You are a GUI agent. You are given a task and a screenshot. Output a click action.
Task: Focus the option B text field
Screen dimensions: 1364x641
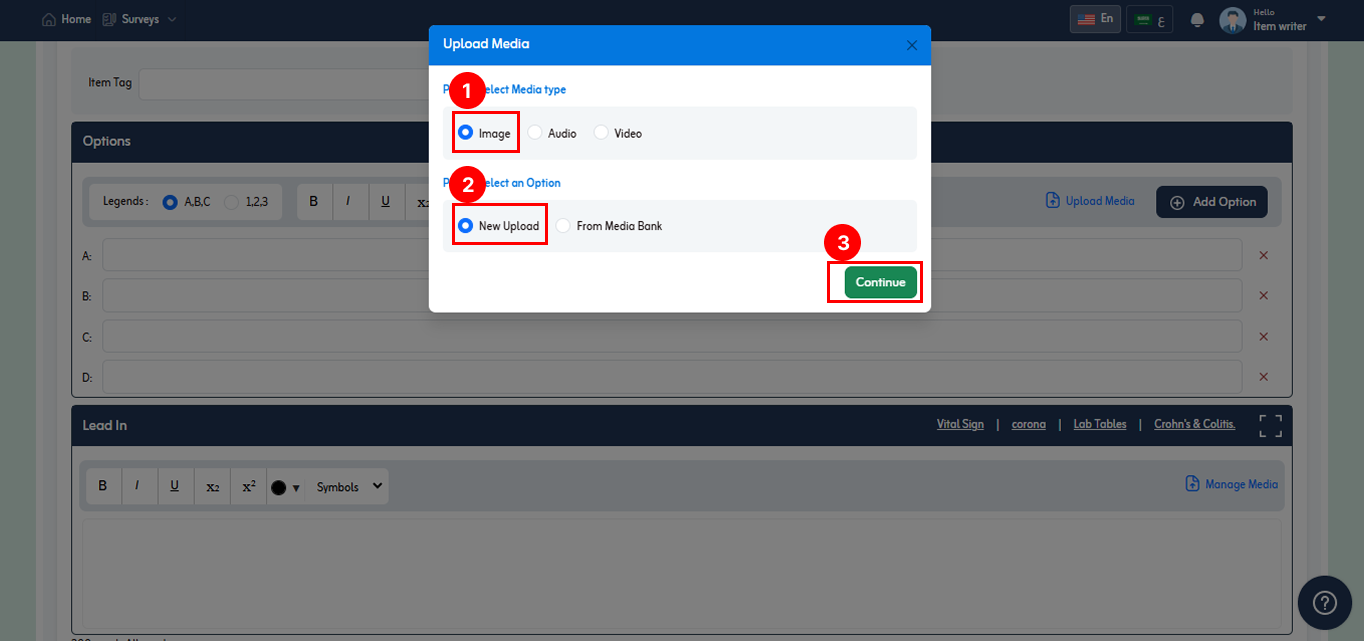pos(672,296)
